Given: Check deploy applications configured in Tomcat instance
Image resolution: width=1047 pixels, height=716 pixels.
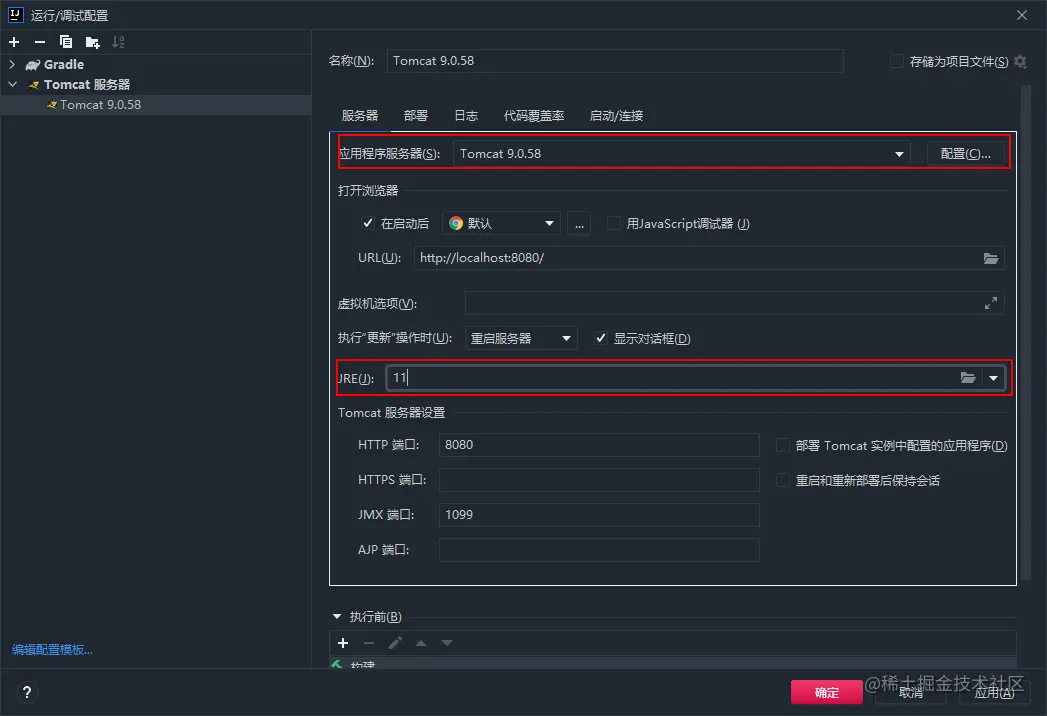Looking at the screenshot, I should [x=783, y=445].
